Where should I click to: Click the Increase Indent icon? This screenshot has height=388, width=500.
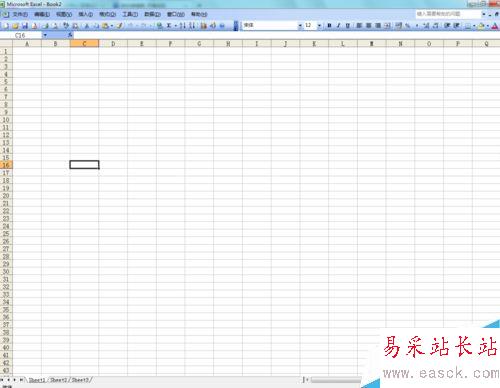coord(457,26)
